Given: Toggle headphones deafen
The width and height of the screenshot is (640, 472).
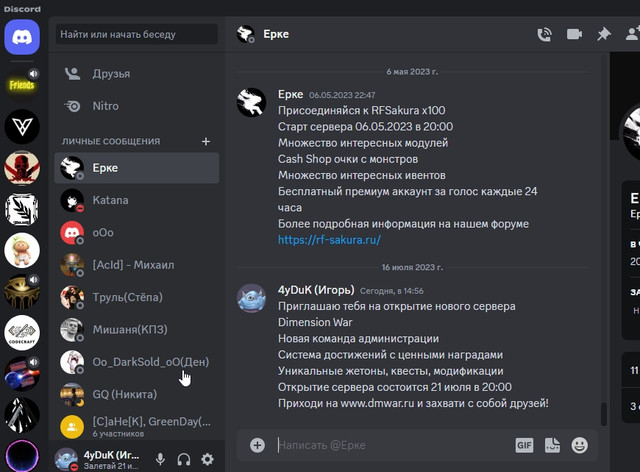Looking at the screenshot, I should point(184,459).
